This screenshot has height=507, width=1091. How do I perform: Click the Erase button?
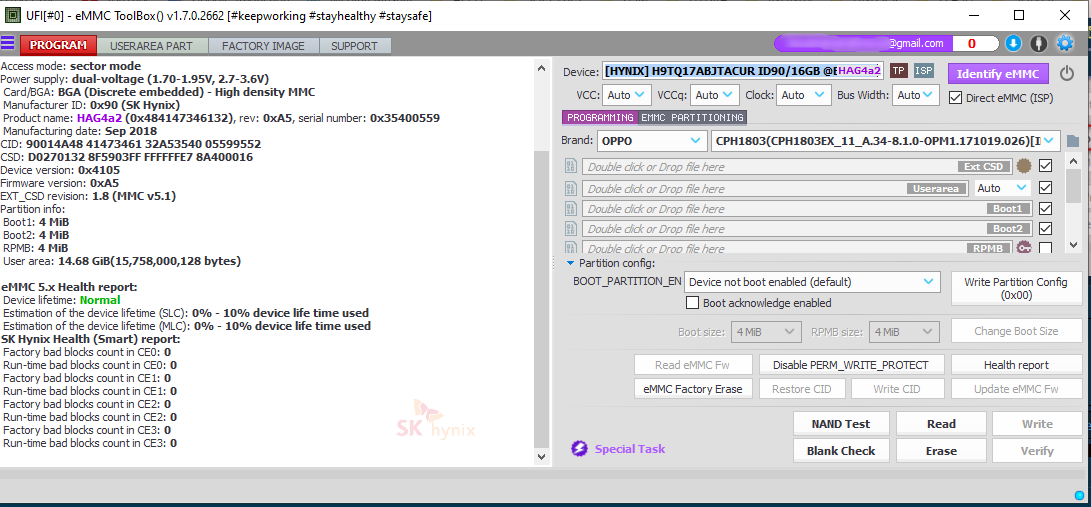[x=941, y=451]
